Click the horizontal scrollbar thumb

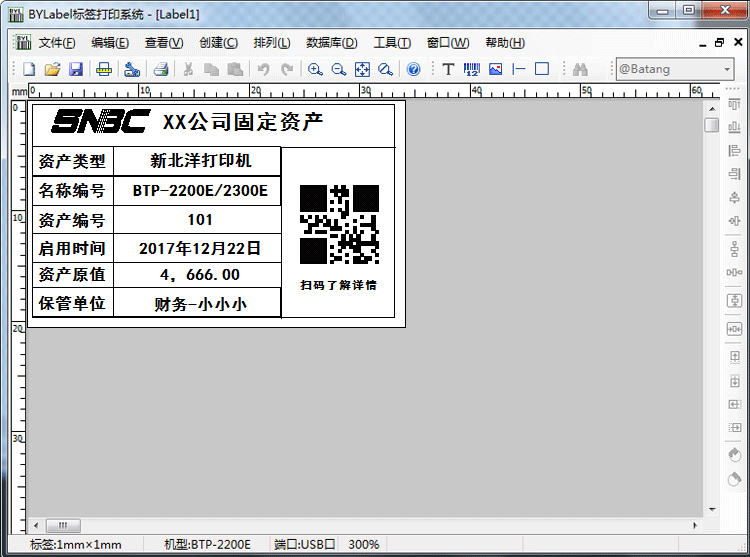coord(63,525)
